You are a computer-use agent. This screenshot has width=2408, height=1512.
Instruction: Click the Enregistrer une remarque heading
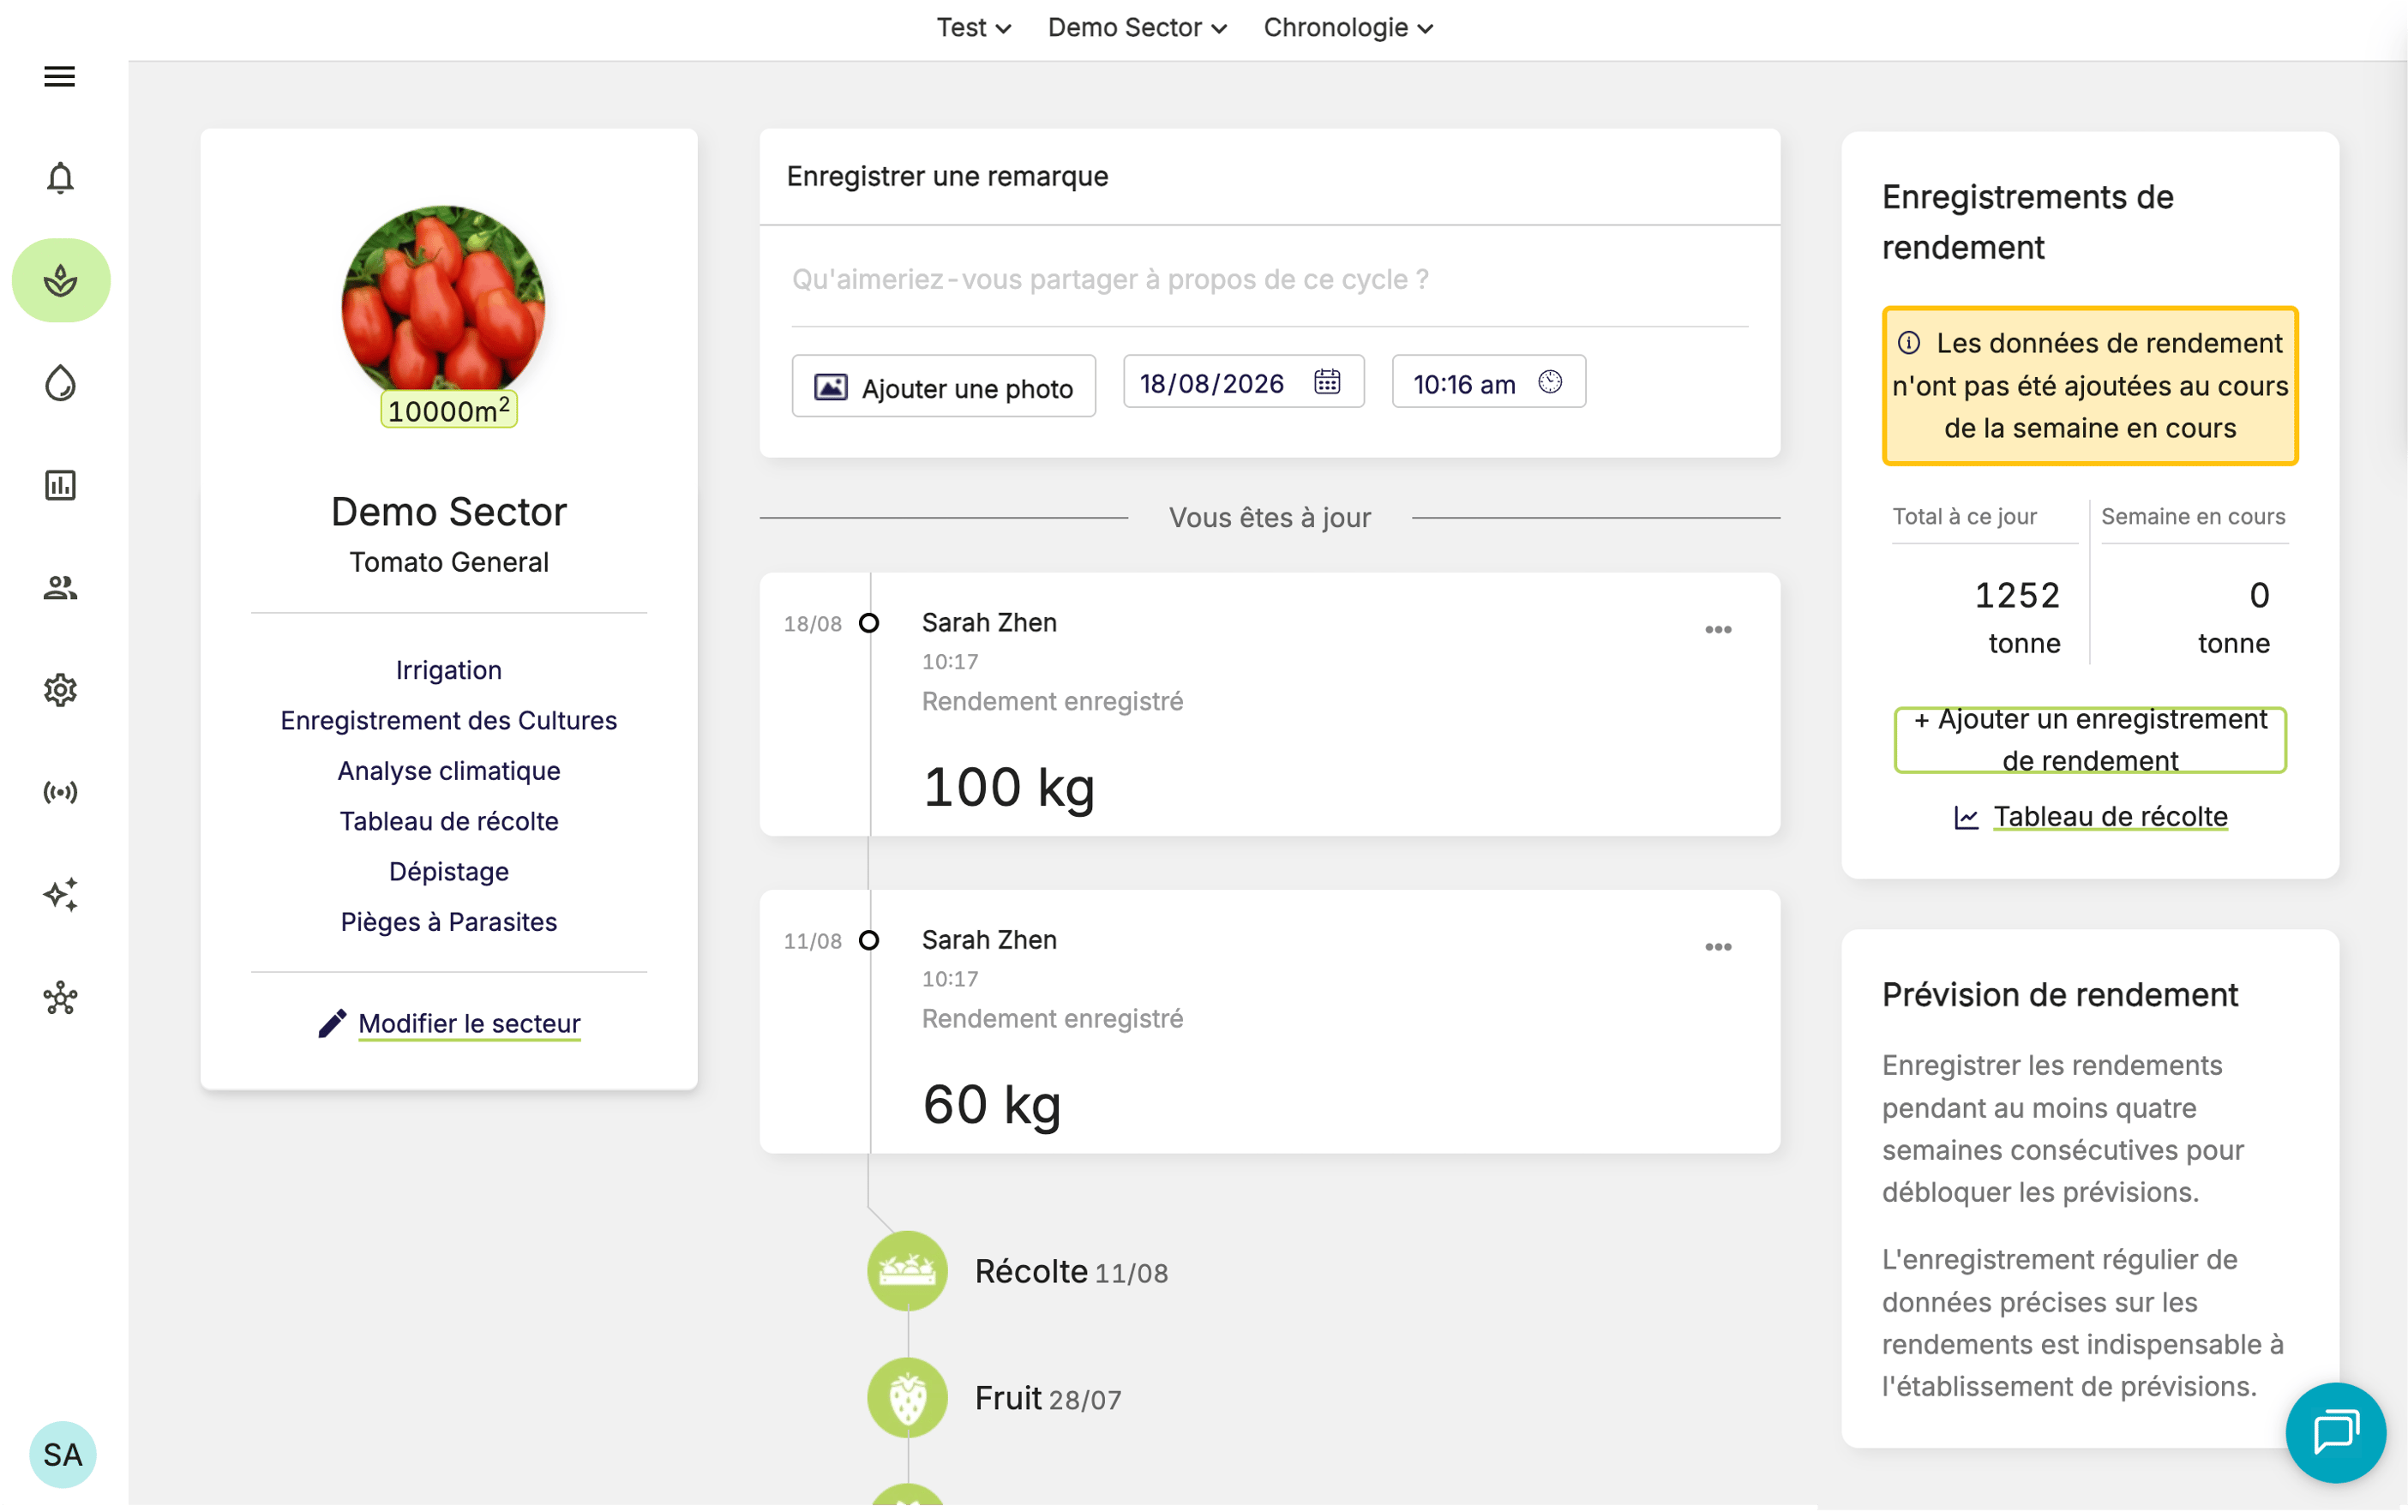pyautogui.click(x=947, y=177)
